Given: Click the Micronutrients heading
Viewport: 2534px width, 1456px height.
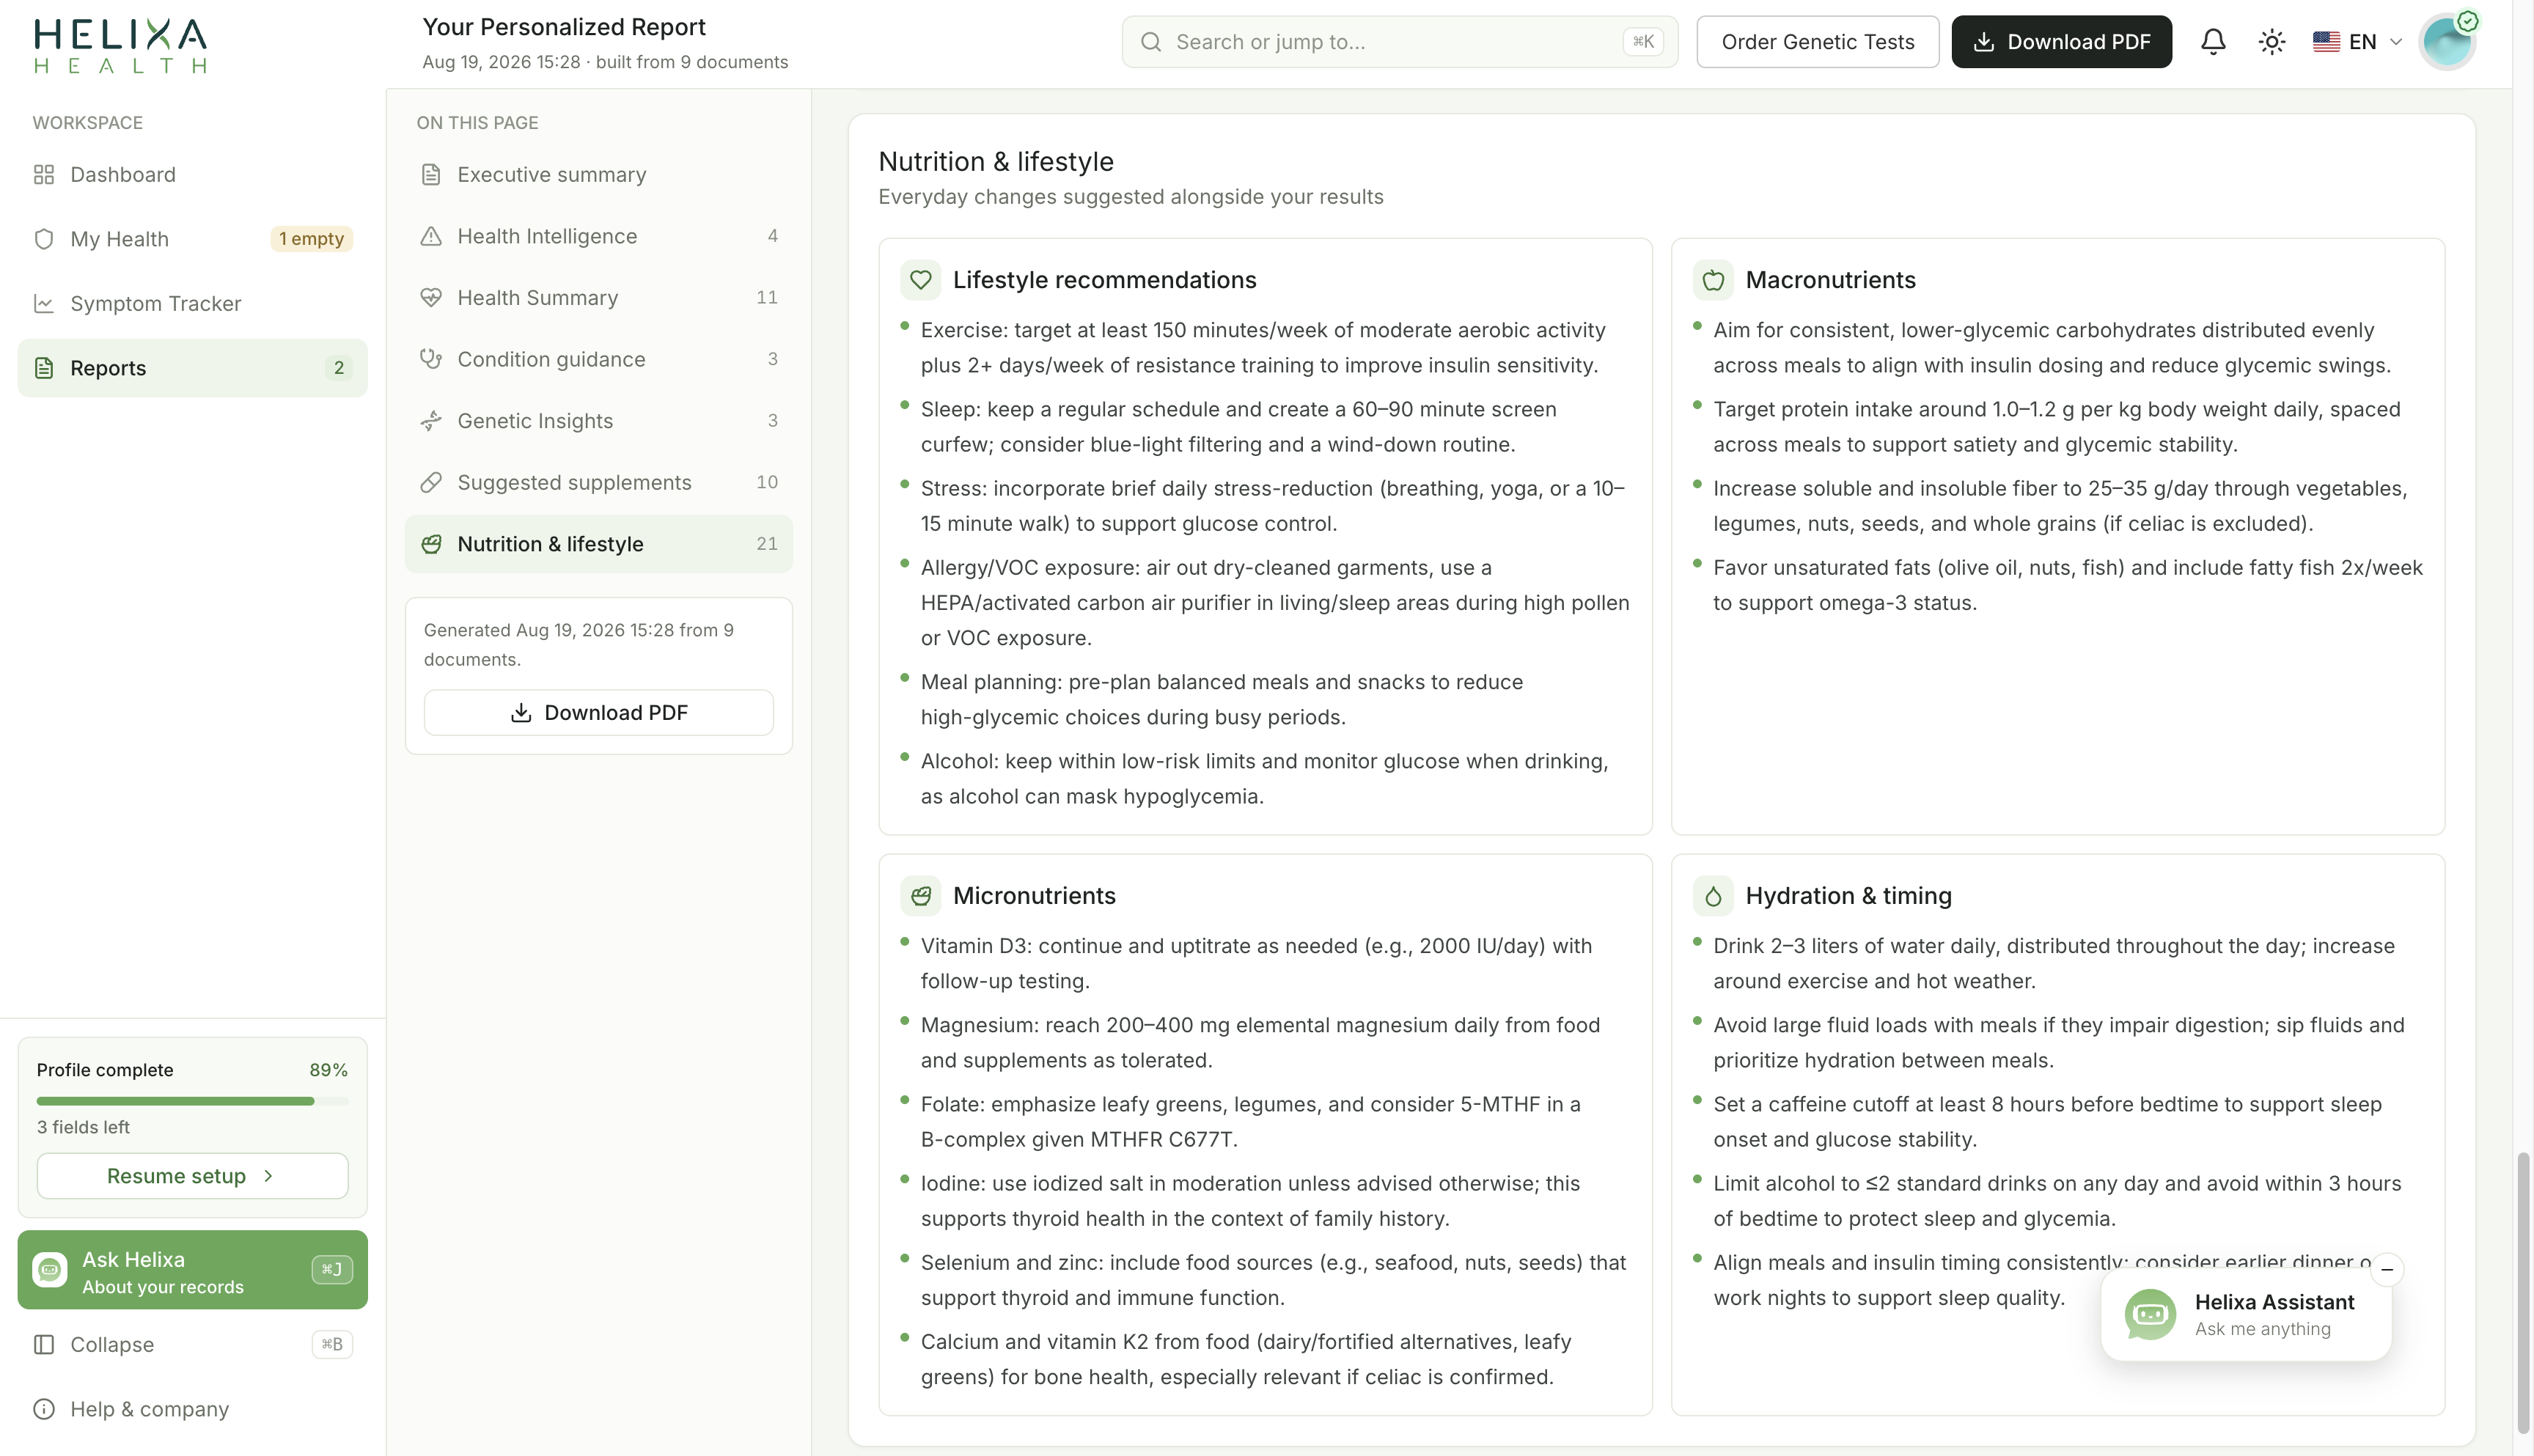Looking at the screenshot, I should click(x=1034, y=896).
